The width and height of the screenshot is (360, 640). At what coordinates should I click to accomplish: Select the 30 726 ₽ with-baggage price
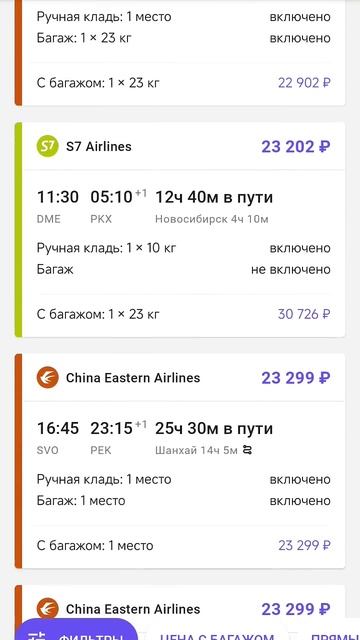point(304,314)
